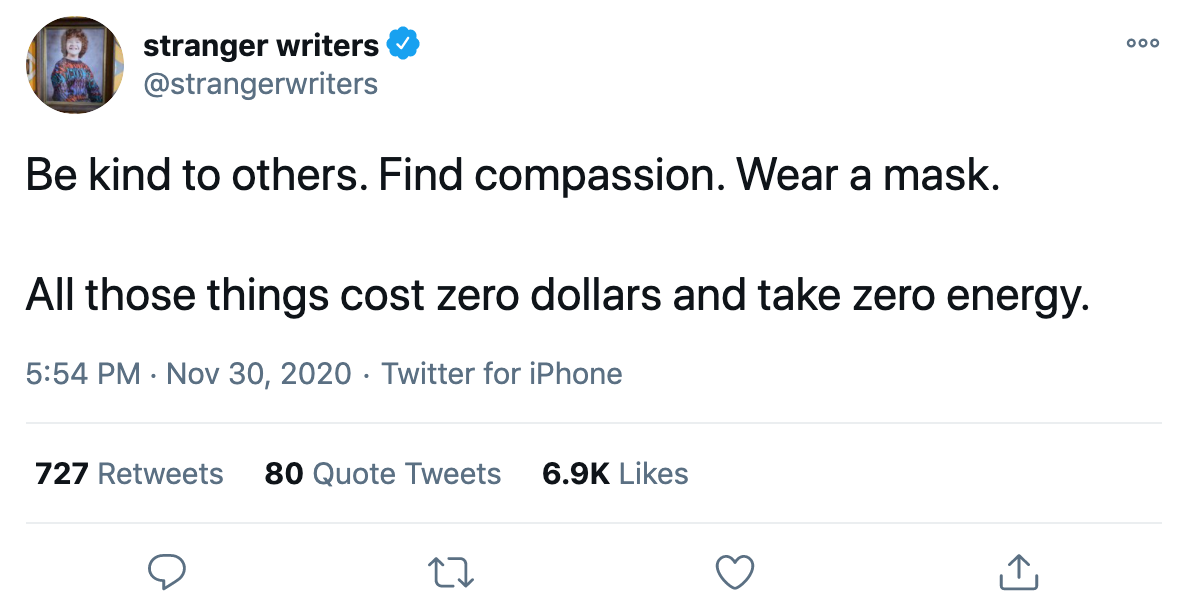Click the stranger writers display name
The width and height of the screenshot is (1188, 616).
tap(258, 44)
